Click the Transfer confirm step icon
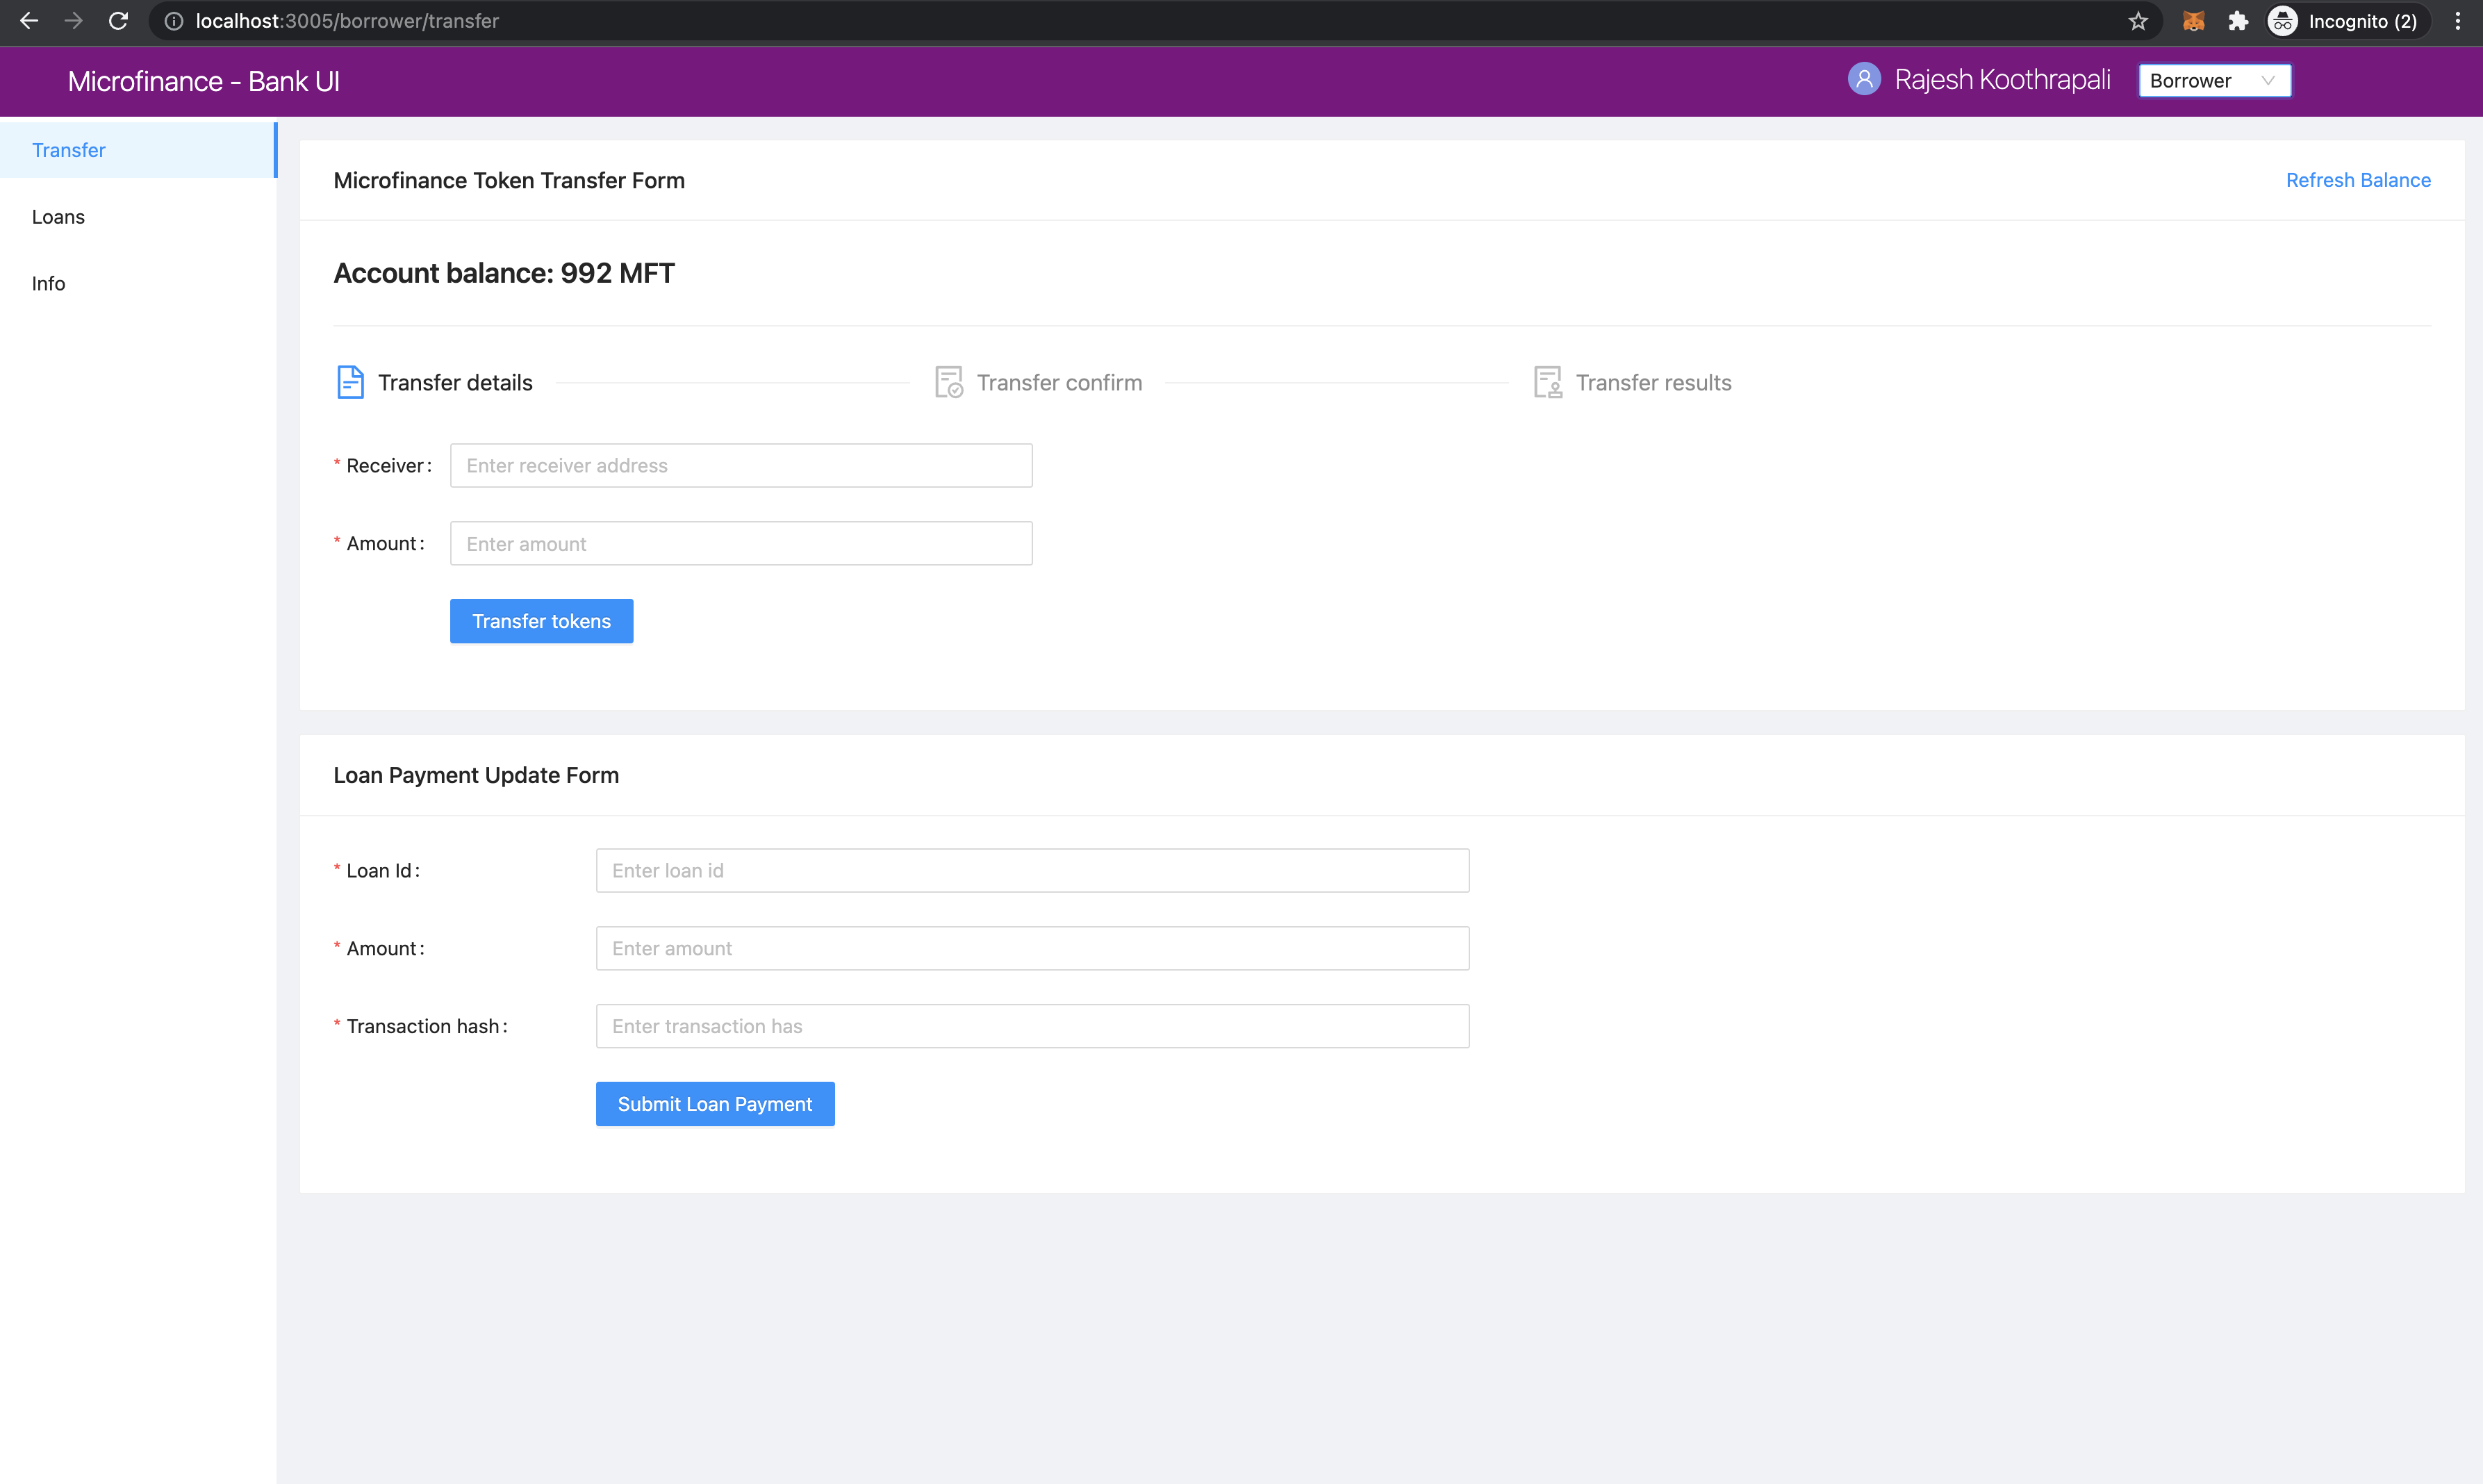Viewport: 2483px width, 1484px height. pos(949,382)
